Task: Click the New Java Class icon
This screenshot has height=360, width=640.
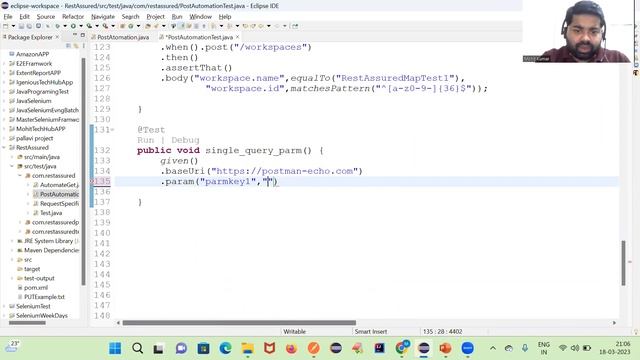Action: click(131, 26)
